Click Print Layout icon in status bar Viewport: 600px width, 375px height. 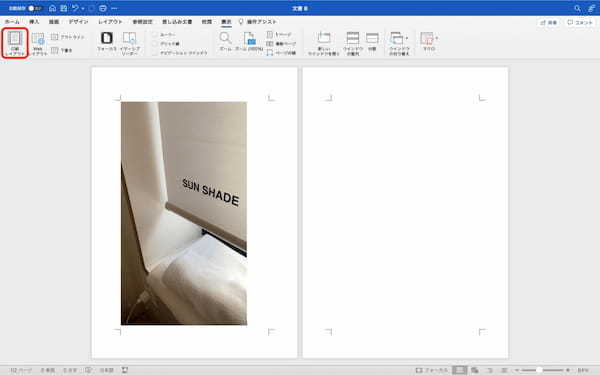[x=460, y=370]
